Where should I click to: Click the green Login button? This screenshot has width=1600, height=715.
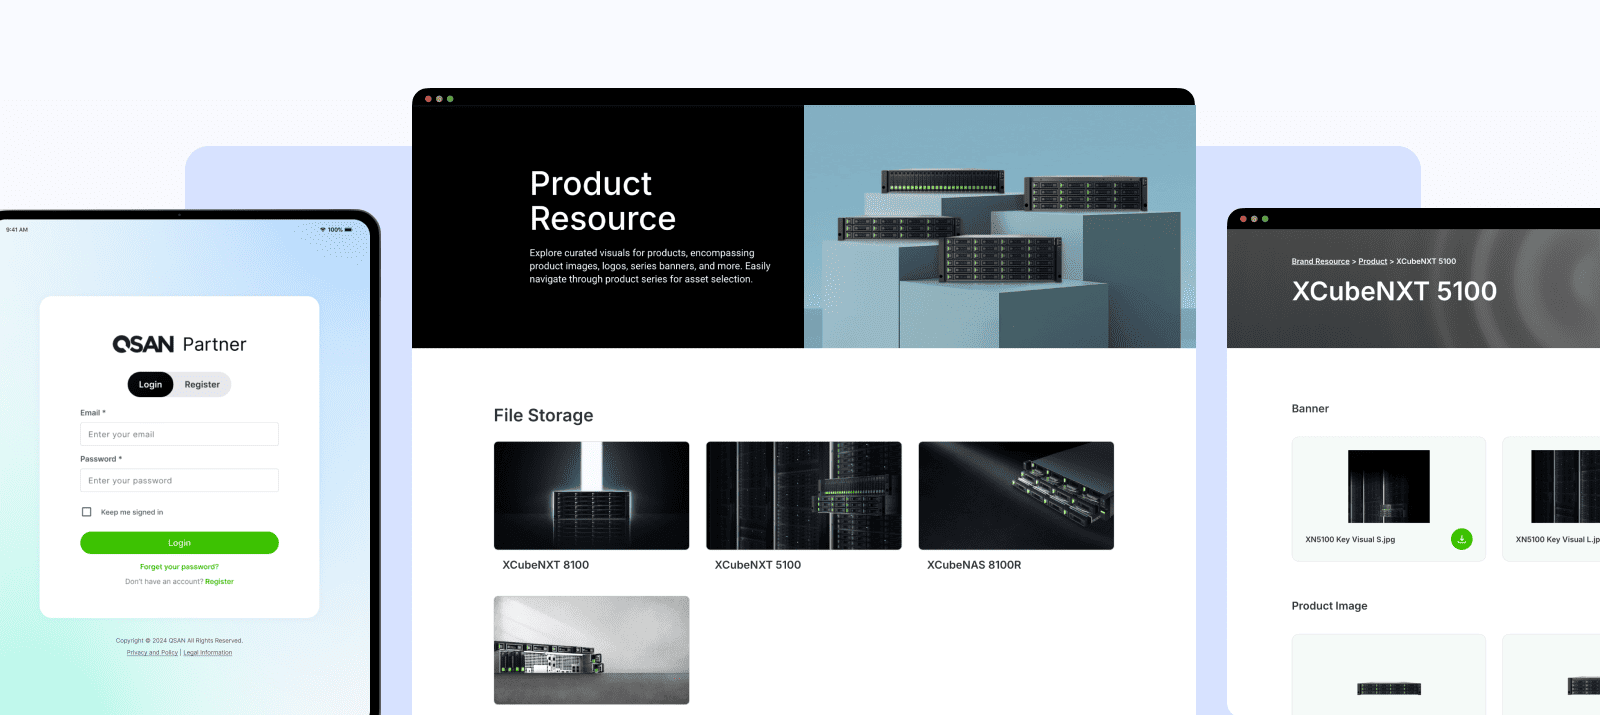(179, 543)
